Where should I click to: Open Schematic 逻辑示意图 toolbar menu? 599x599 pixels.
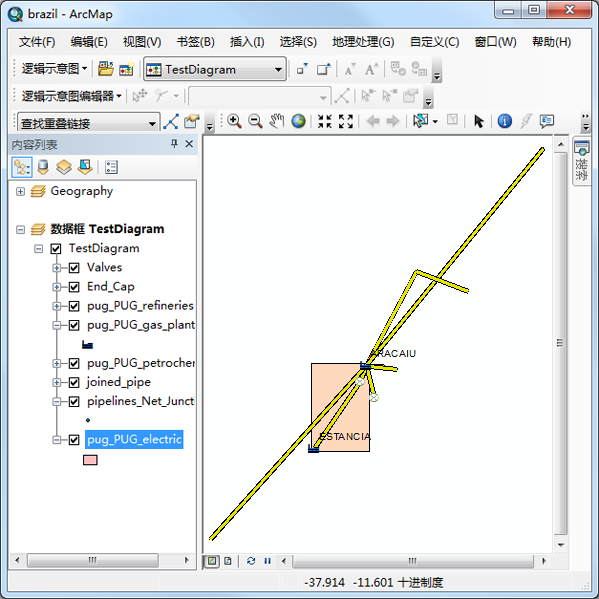pos(54,69)
